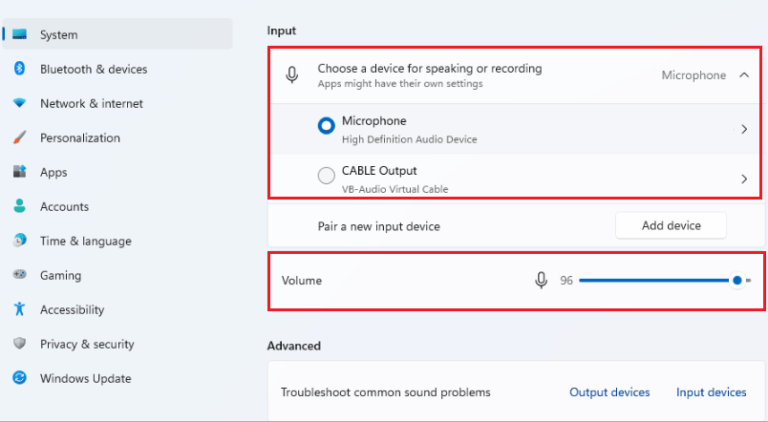Open Output devices troubleshooter link
This screenshot has height=422, width=768.
609,392
